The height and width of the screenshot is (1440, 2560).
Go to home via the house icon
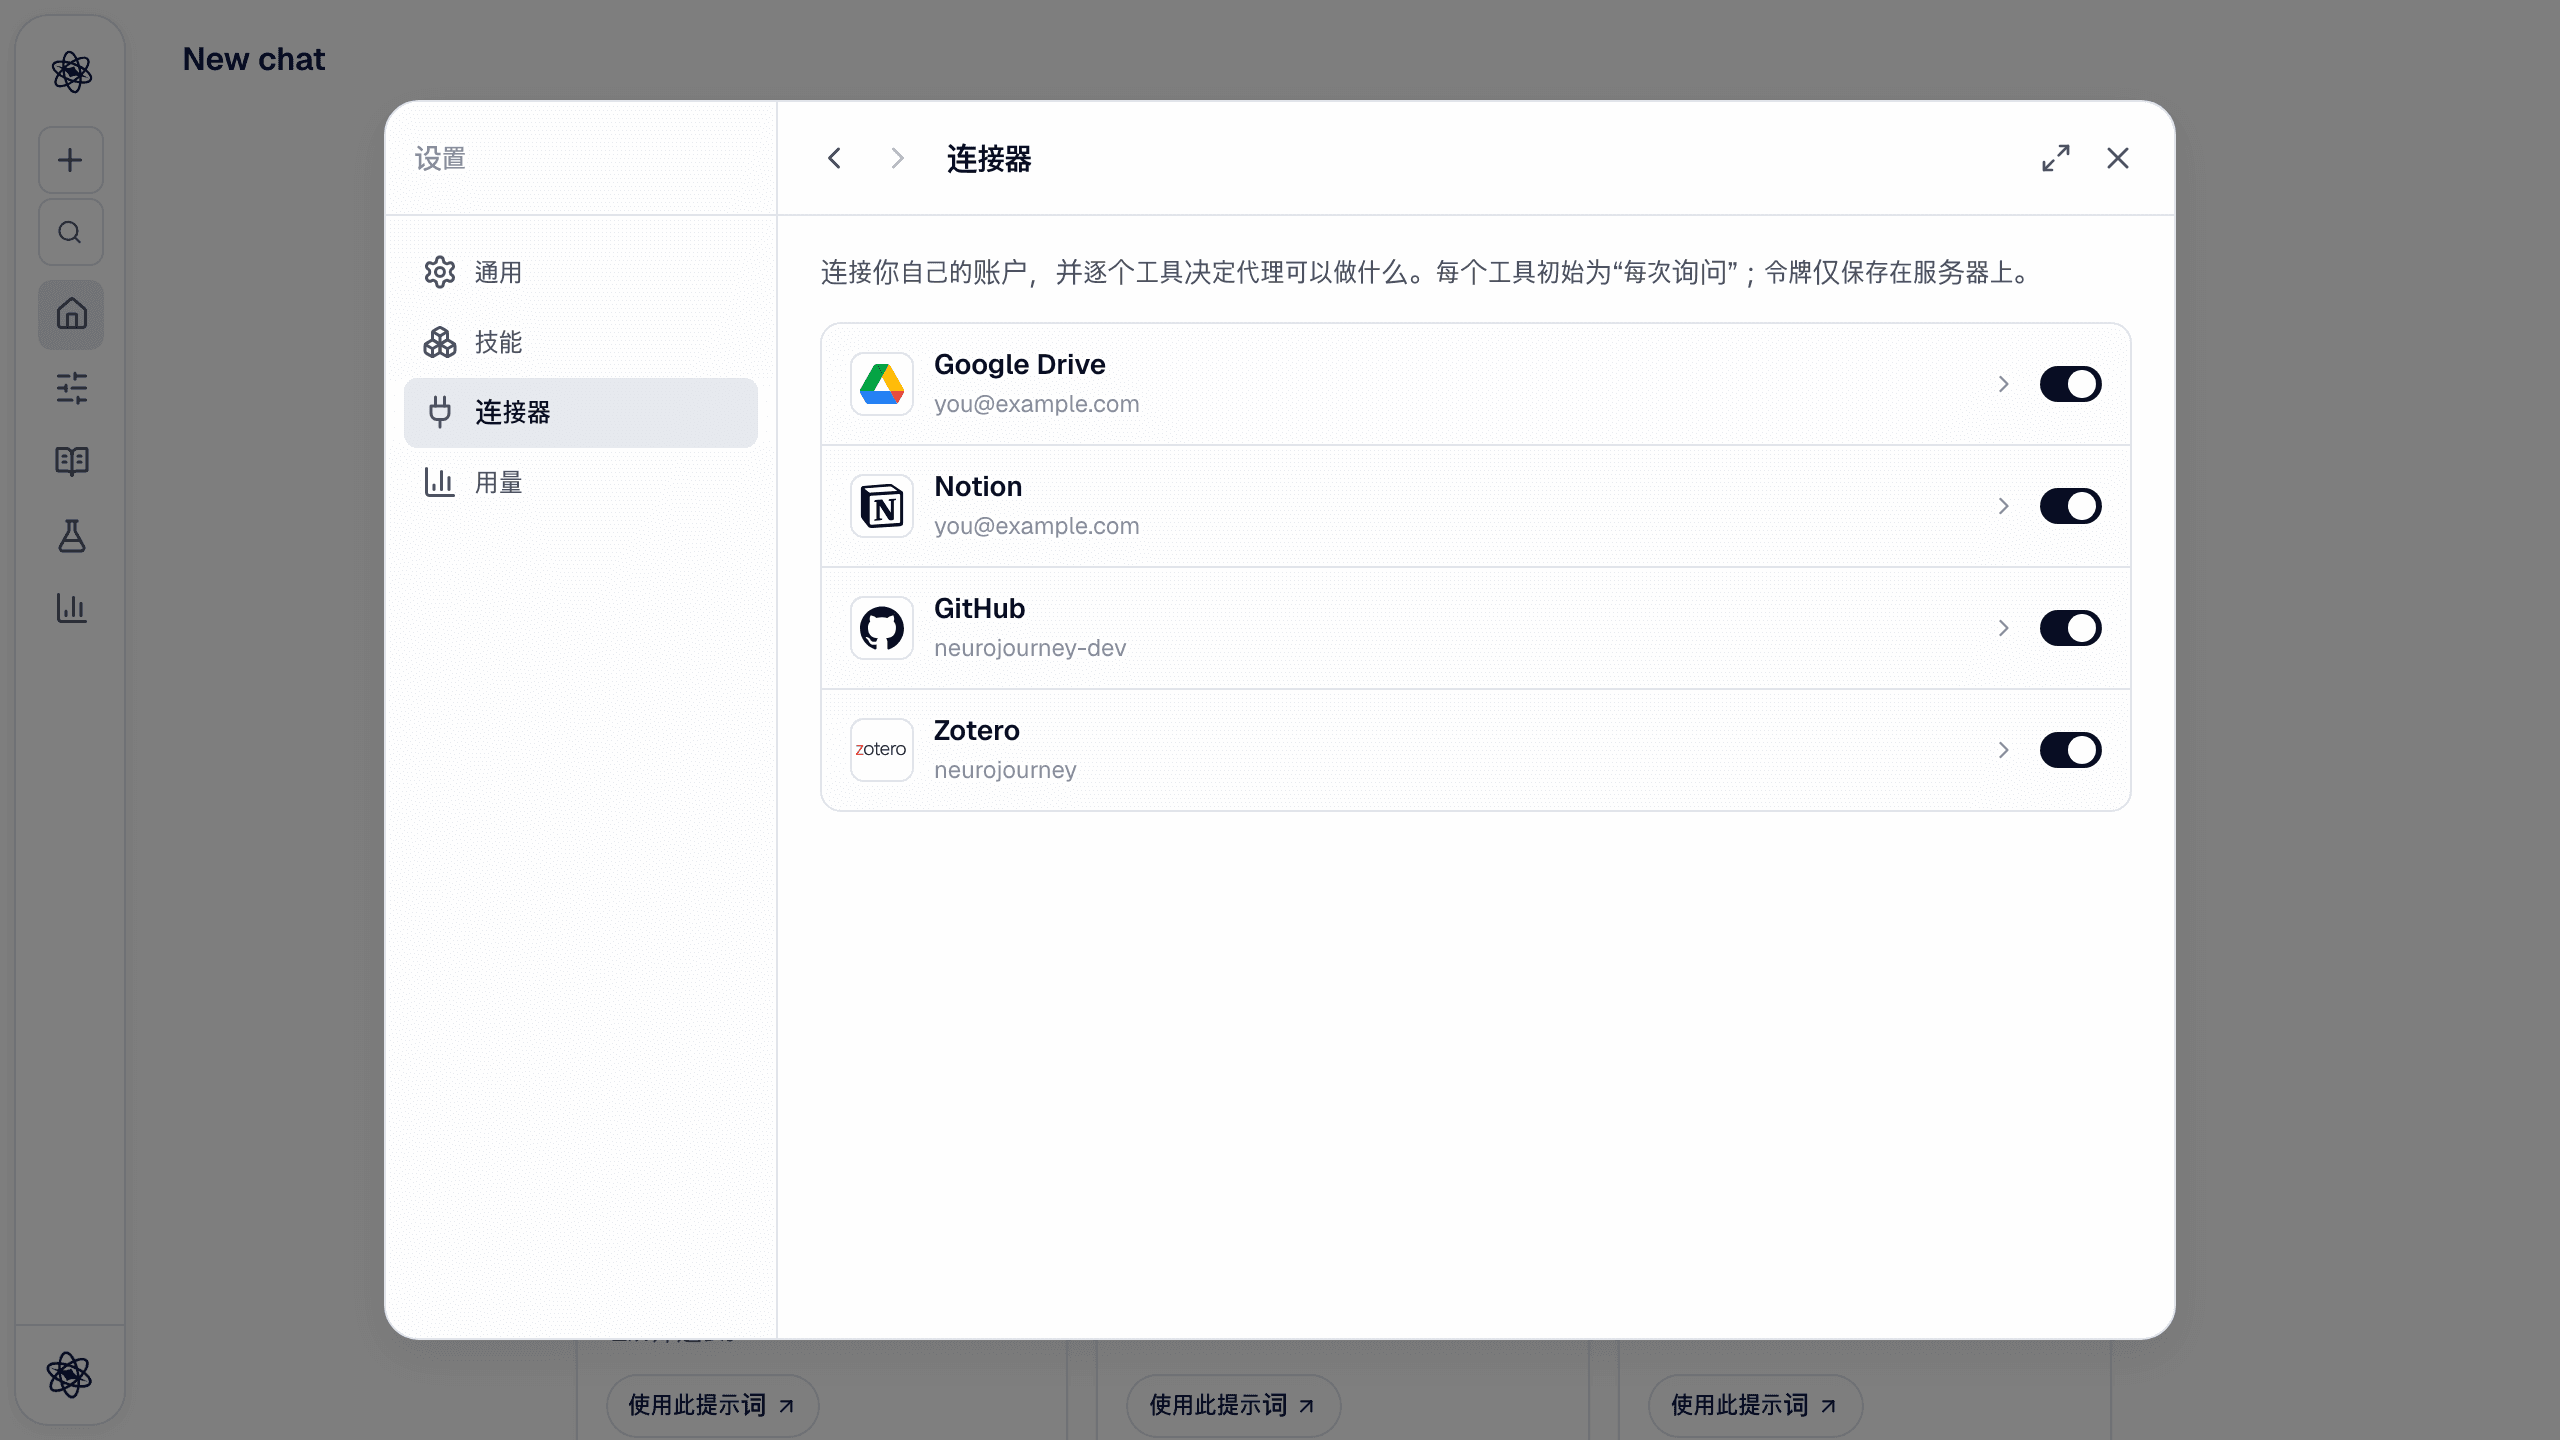71,314
